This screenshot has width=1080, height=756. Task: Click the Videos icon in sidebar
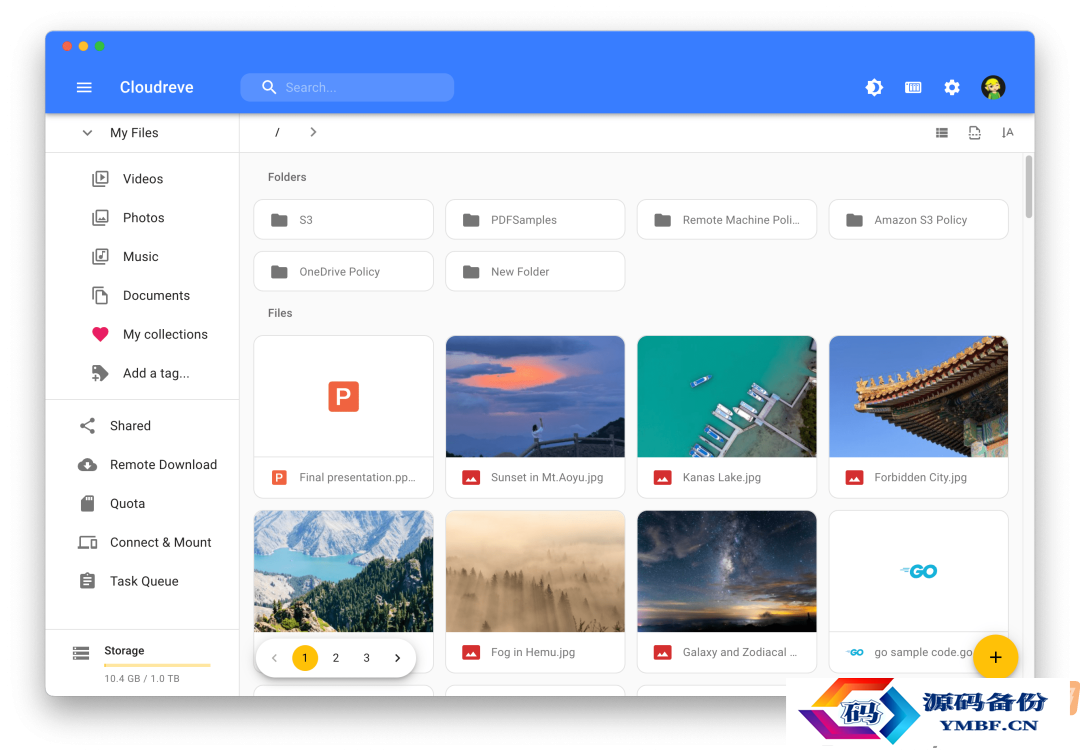(x=101, y=179)
